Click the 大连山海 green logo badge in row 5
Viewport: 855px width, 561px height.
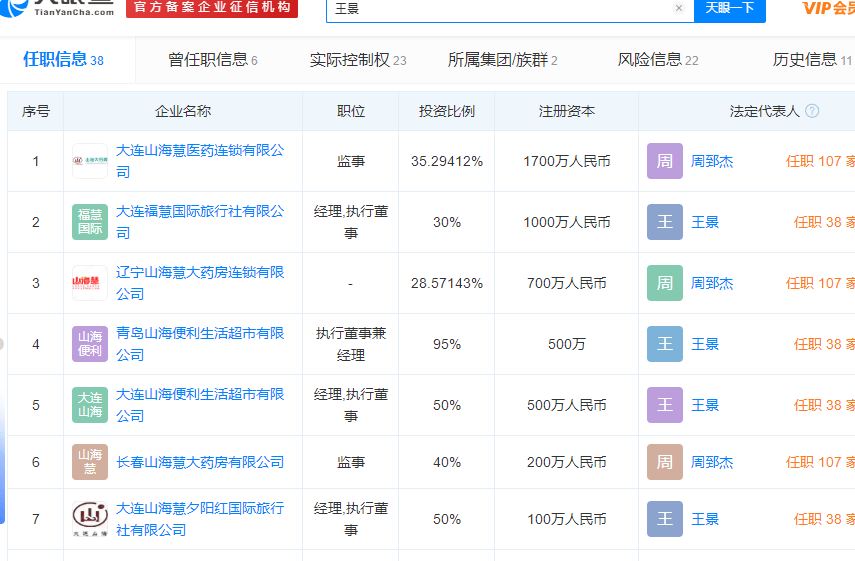[x=90, y=405]
